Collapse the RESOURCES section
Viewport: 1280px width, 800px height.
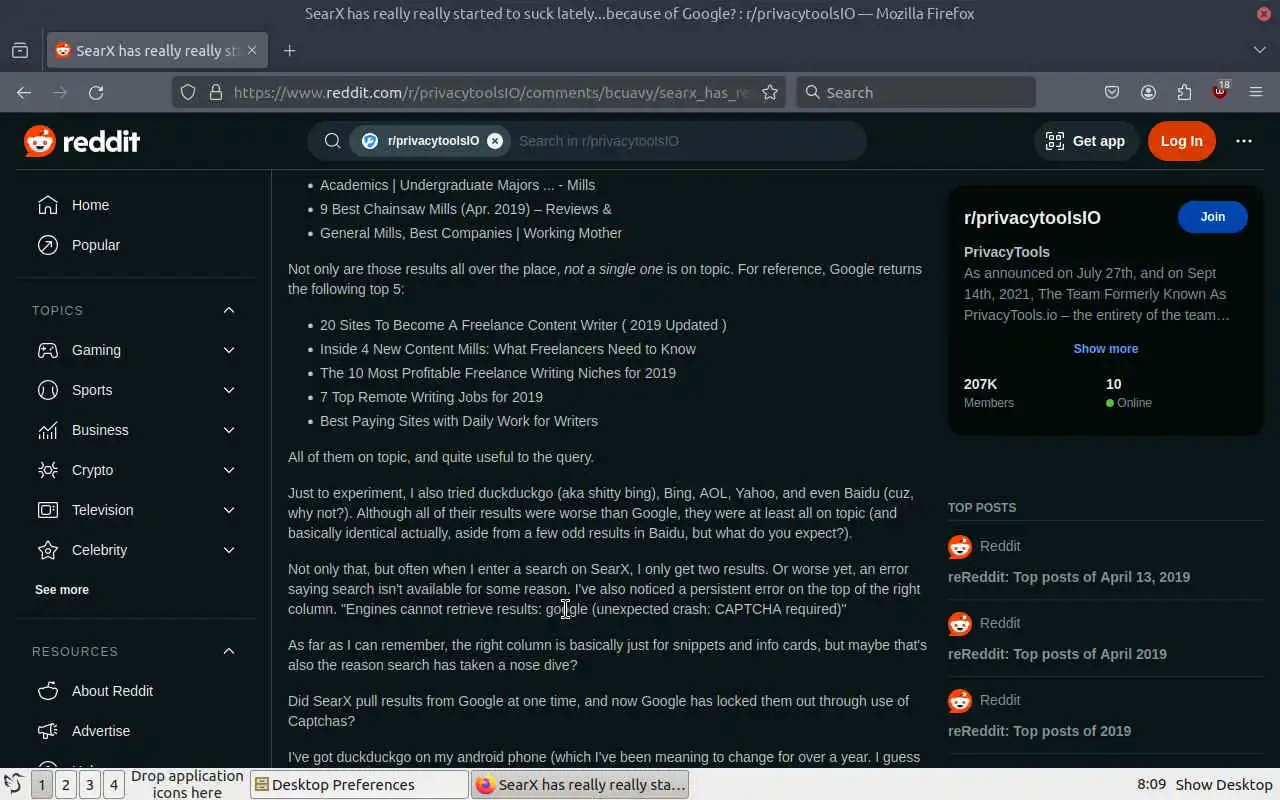click(229, 651)
